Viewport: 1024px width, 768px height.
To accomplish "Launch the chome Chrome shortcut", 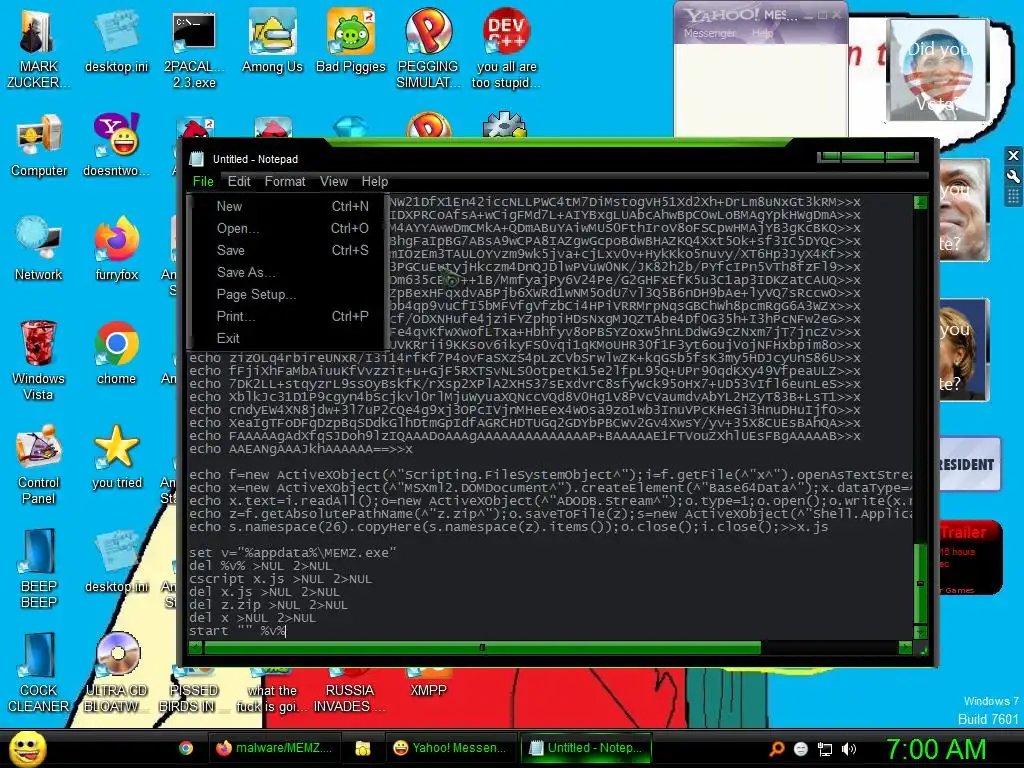I will pos(116,353).
